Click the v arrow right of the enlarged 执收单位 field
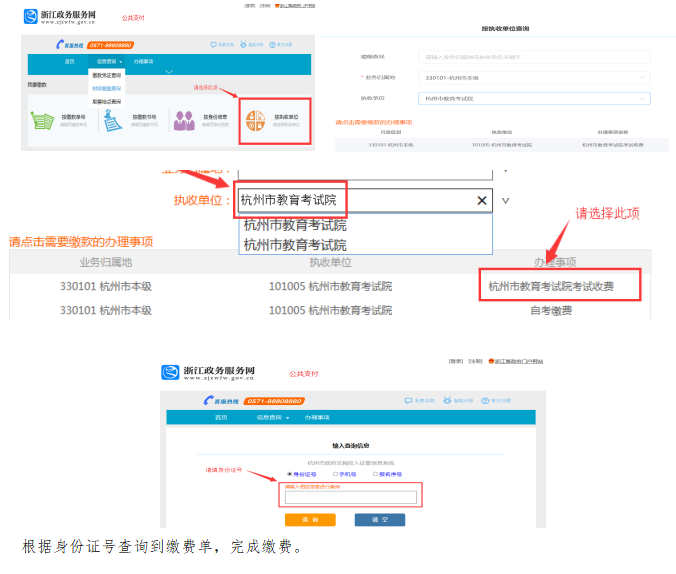 pyautogui.click(x=506, y=201)
